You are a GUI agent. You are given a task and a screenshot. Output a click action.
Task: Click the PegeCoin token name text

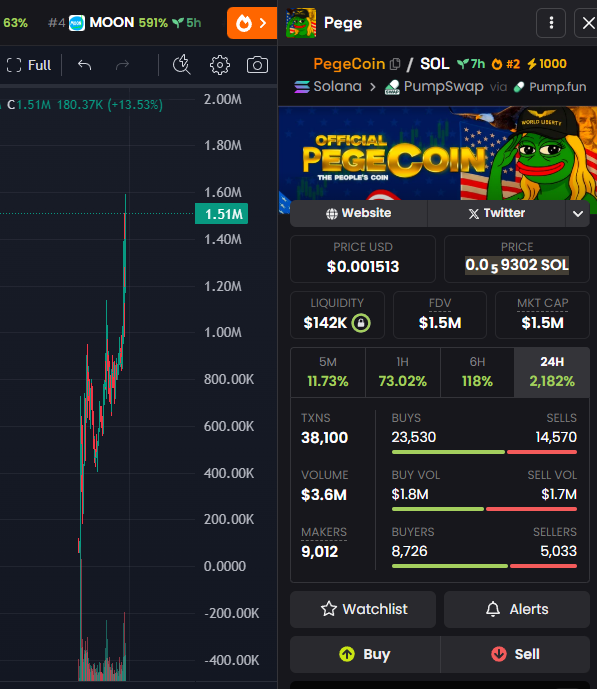click(x=349, y=64)
